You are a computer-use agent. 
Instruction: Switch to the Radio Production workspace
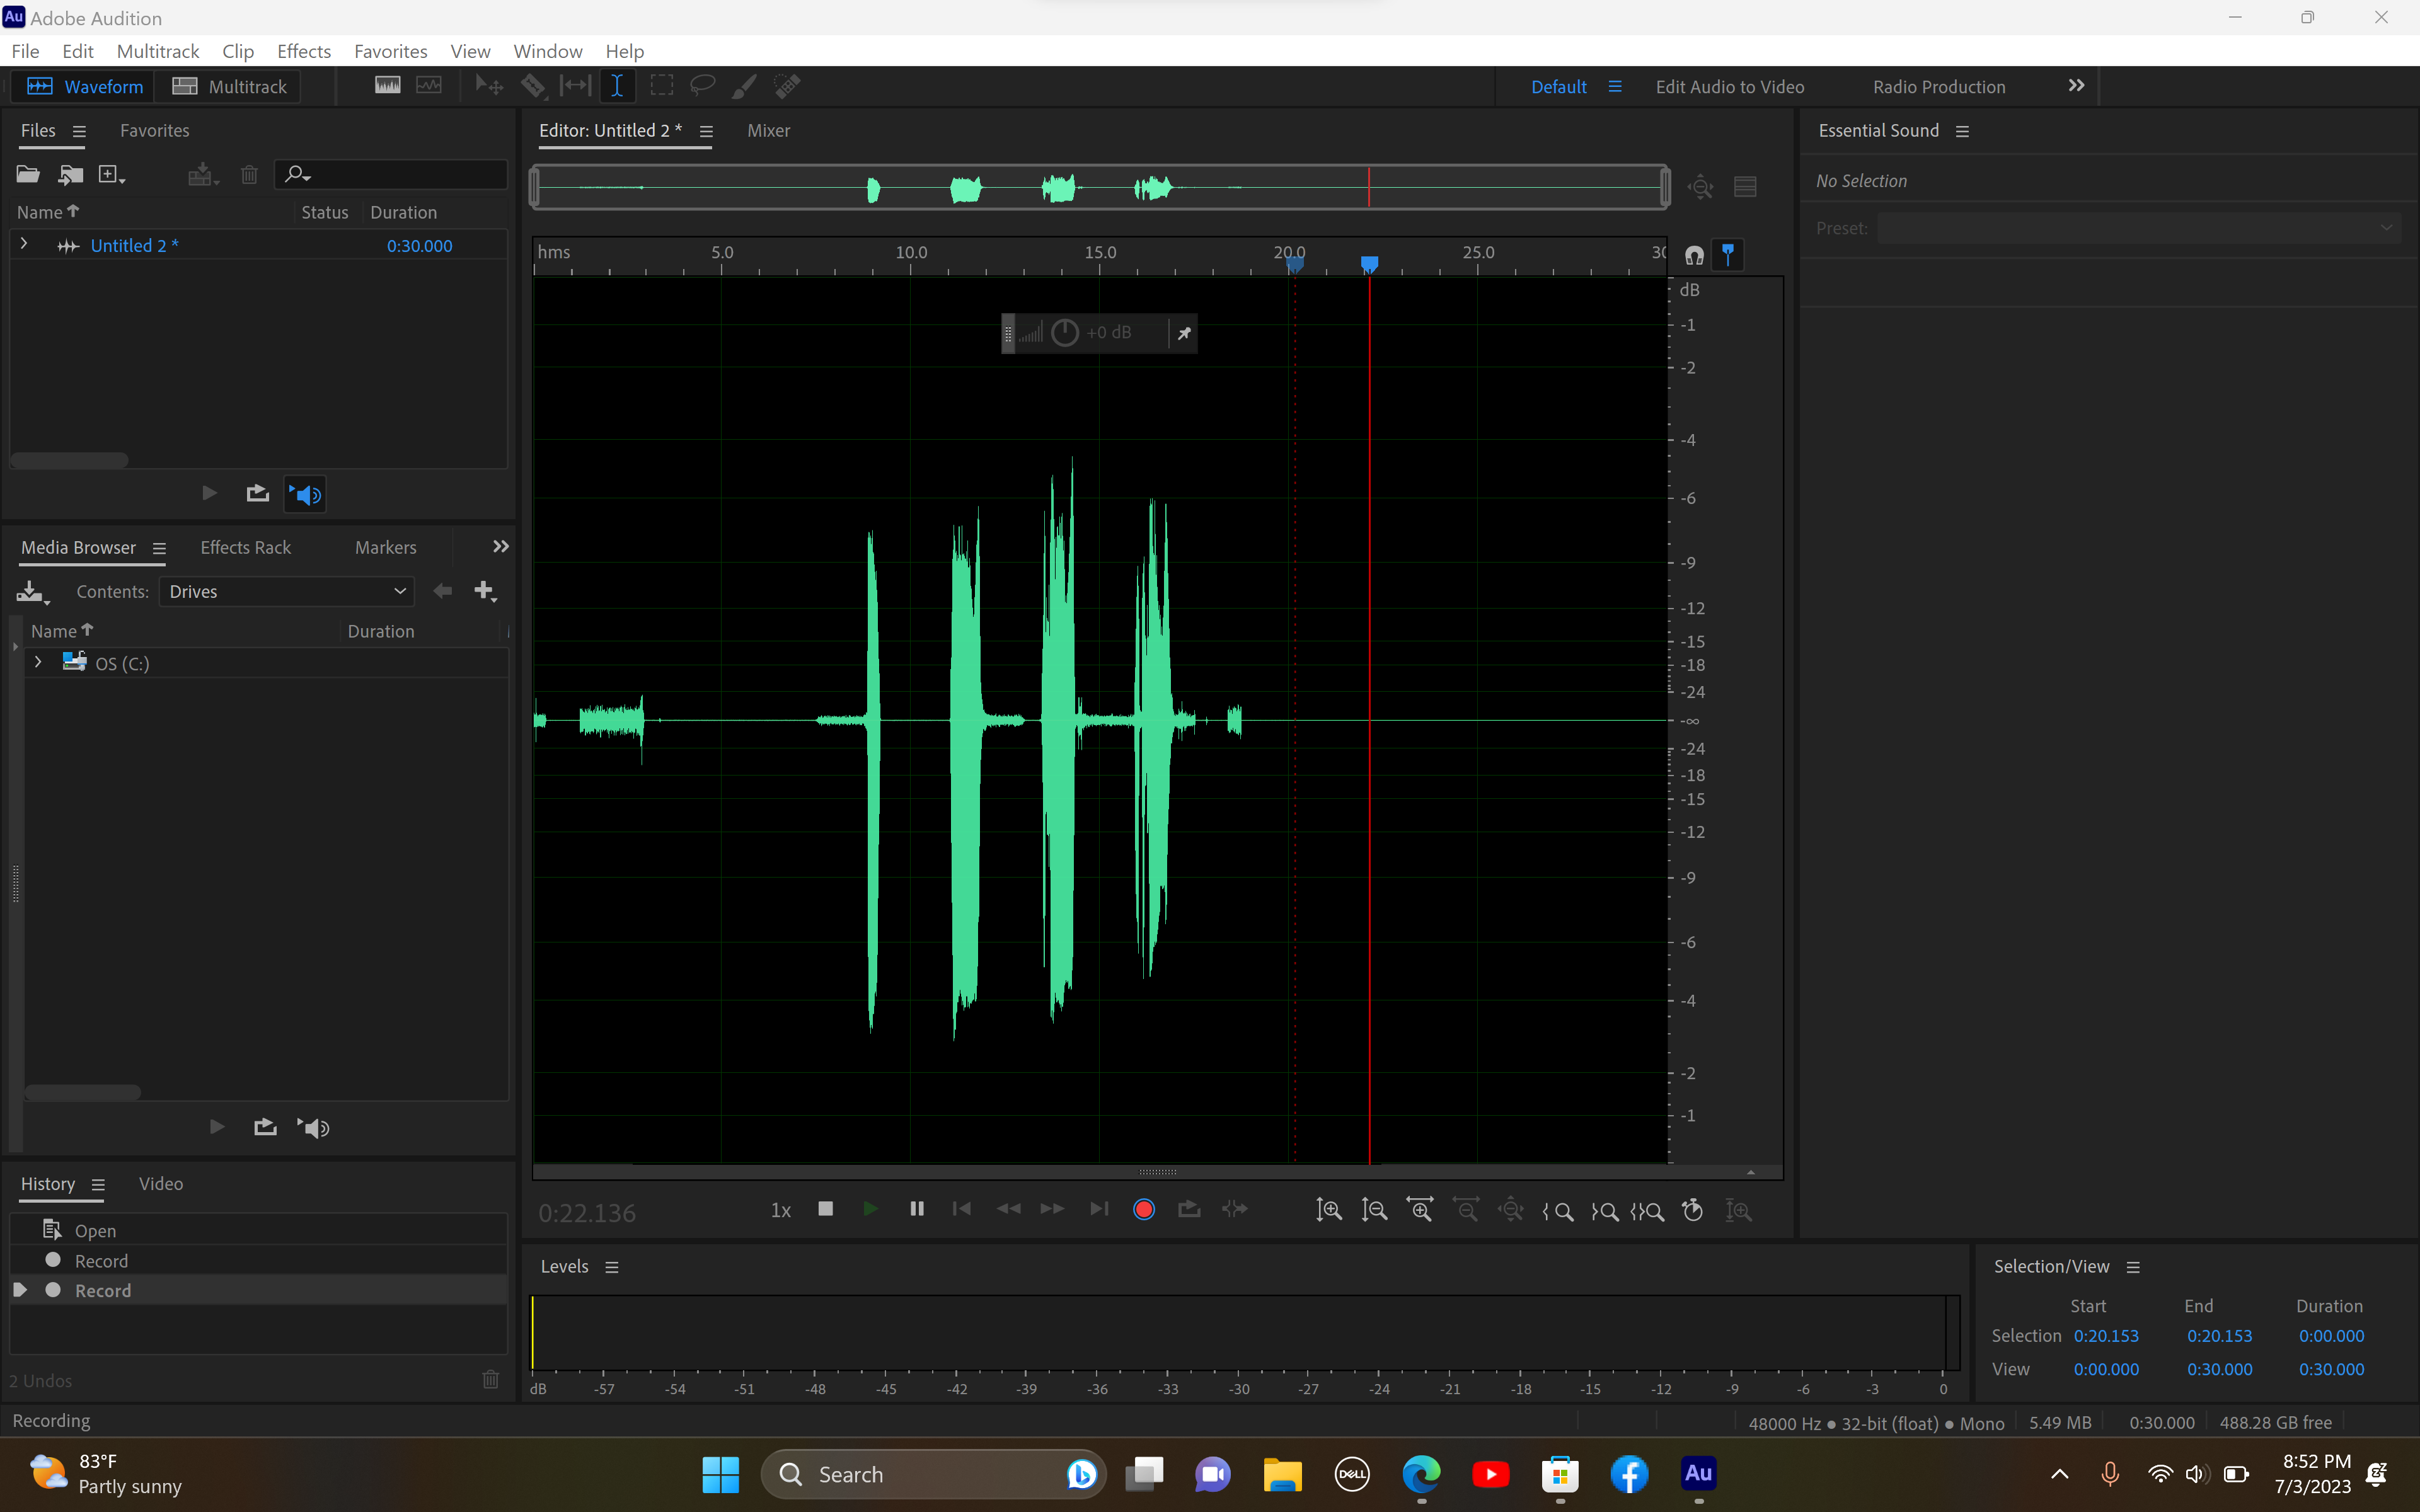click(x=1937, y=86)
